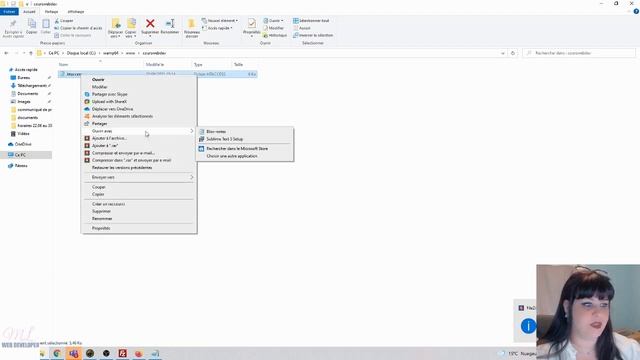Click Copier le chemin d'accès in ribbon
This screenshot has height=360, width=640.
pos(78,28)
